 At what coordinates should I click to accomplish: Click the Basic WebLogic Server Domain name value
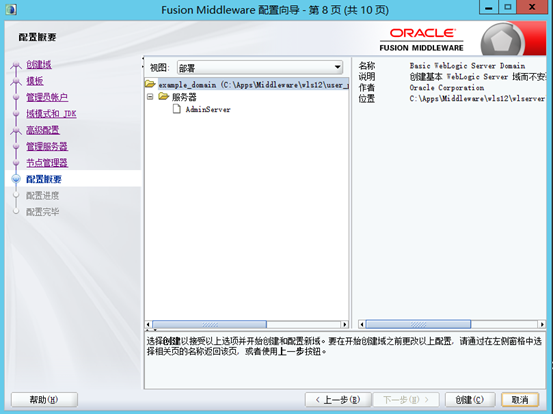click(467, 66)
